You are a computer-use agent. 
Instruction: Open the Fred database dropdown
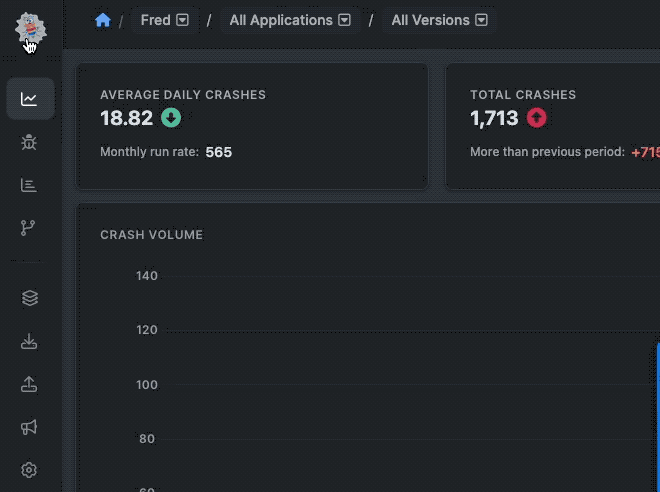click(164, 20)
